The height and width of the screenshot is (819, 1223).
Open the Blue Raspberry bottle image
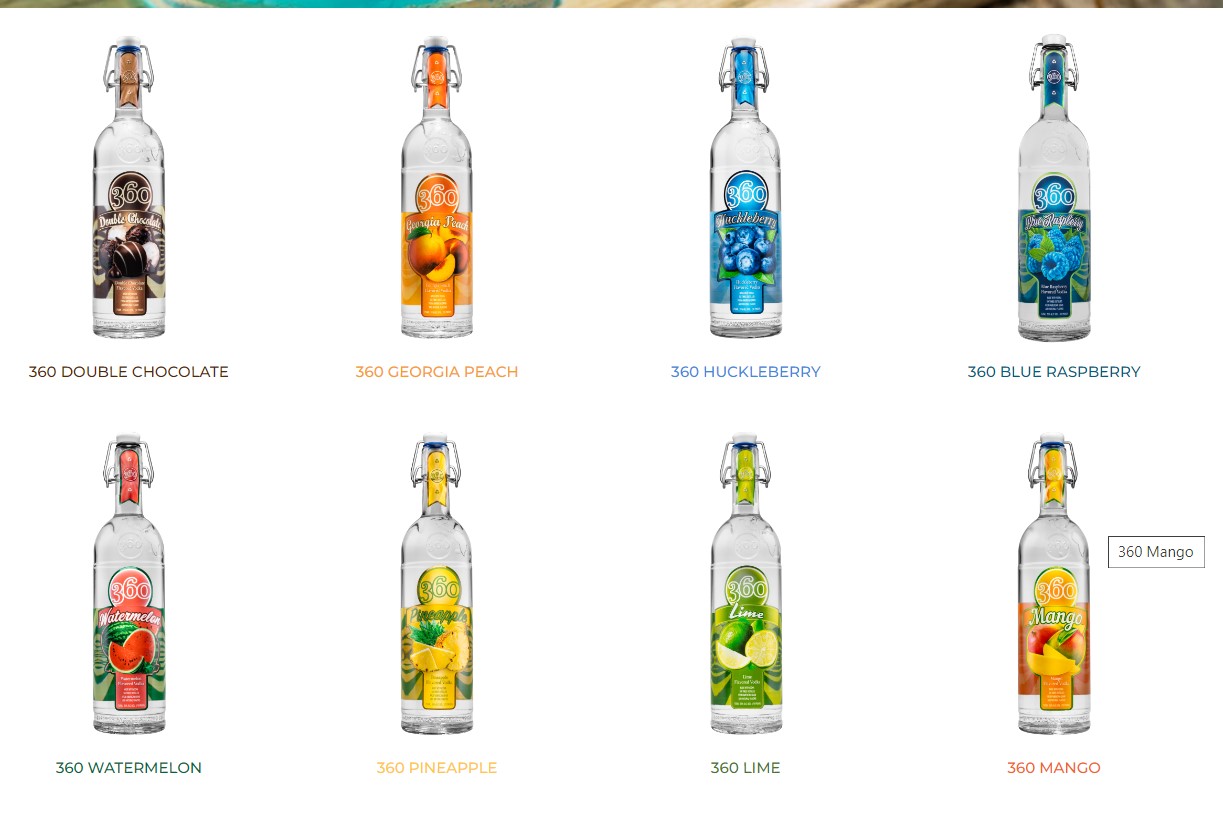click(1054, 188)
